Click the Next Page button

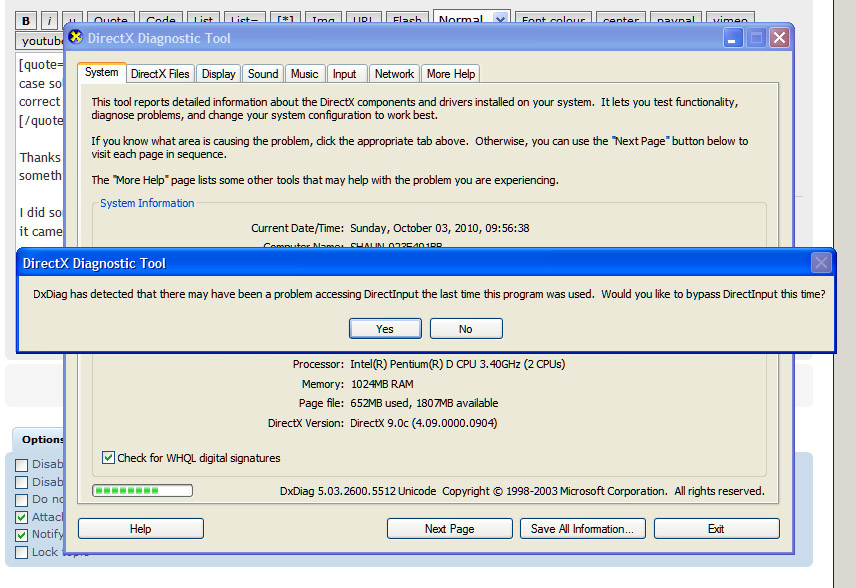coord(449,529)
